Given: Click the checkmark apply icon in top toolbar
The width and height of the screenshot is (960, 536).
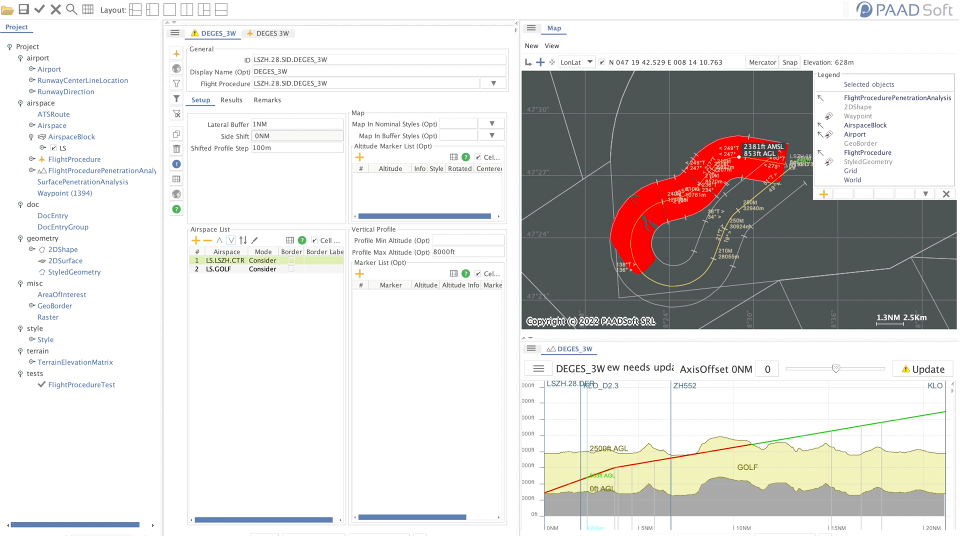Looking at the screenshot, I should (x=39, y=9).
